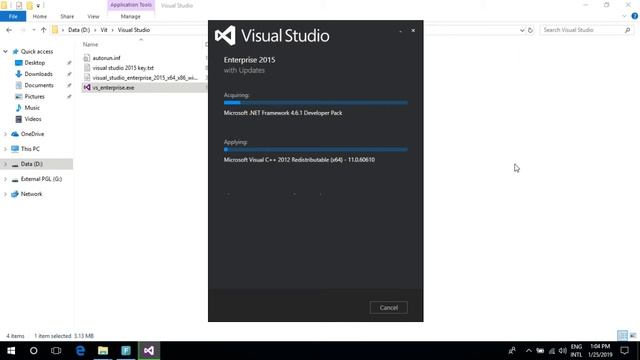Open File Explorer from taskbar
Screen dimensions: 640x360
click(x=103, y=351)
